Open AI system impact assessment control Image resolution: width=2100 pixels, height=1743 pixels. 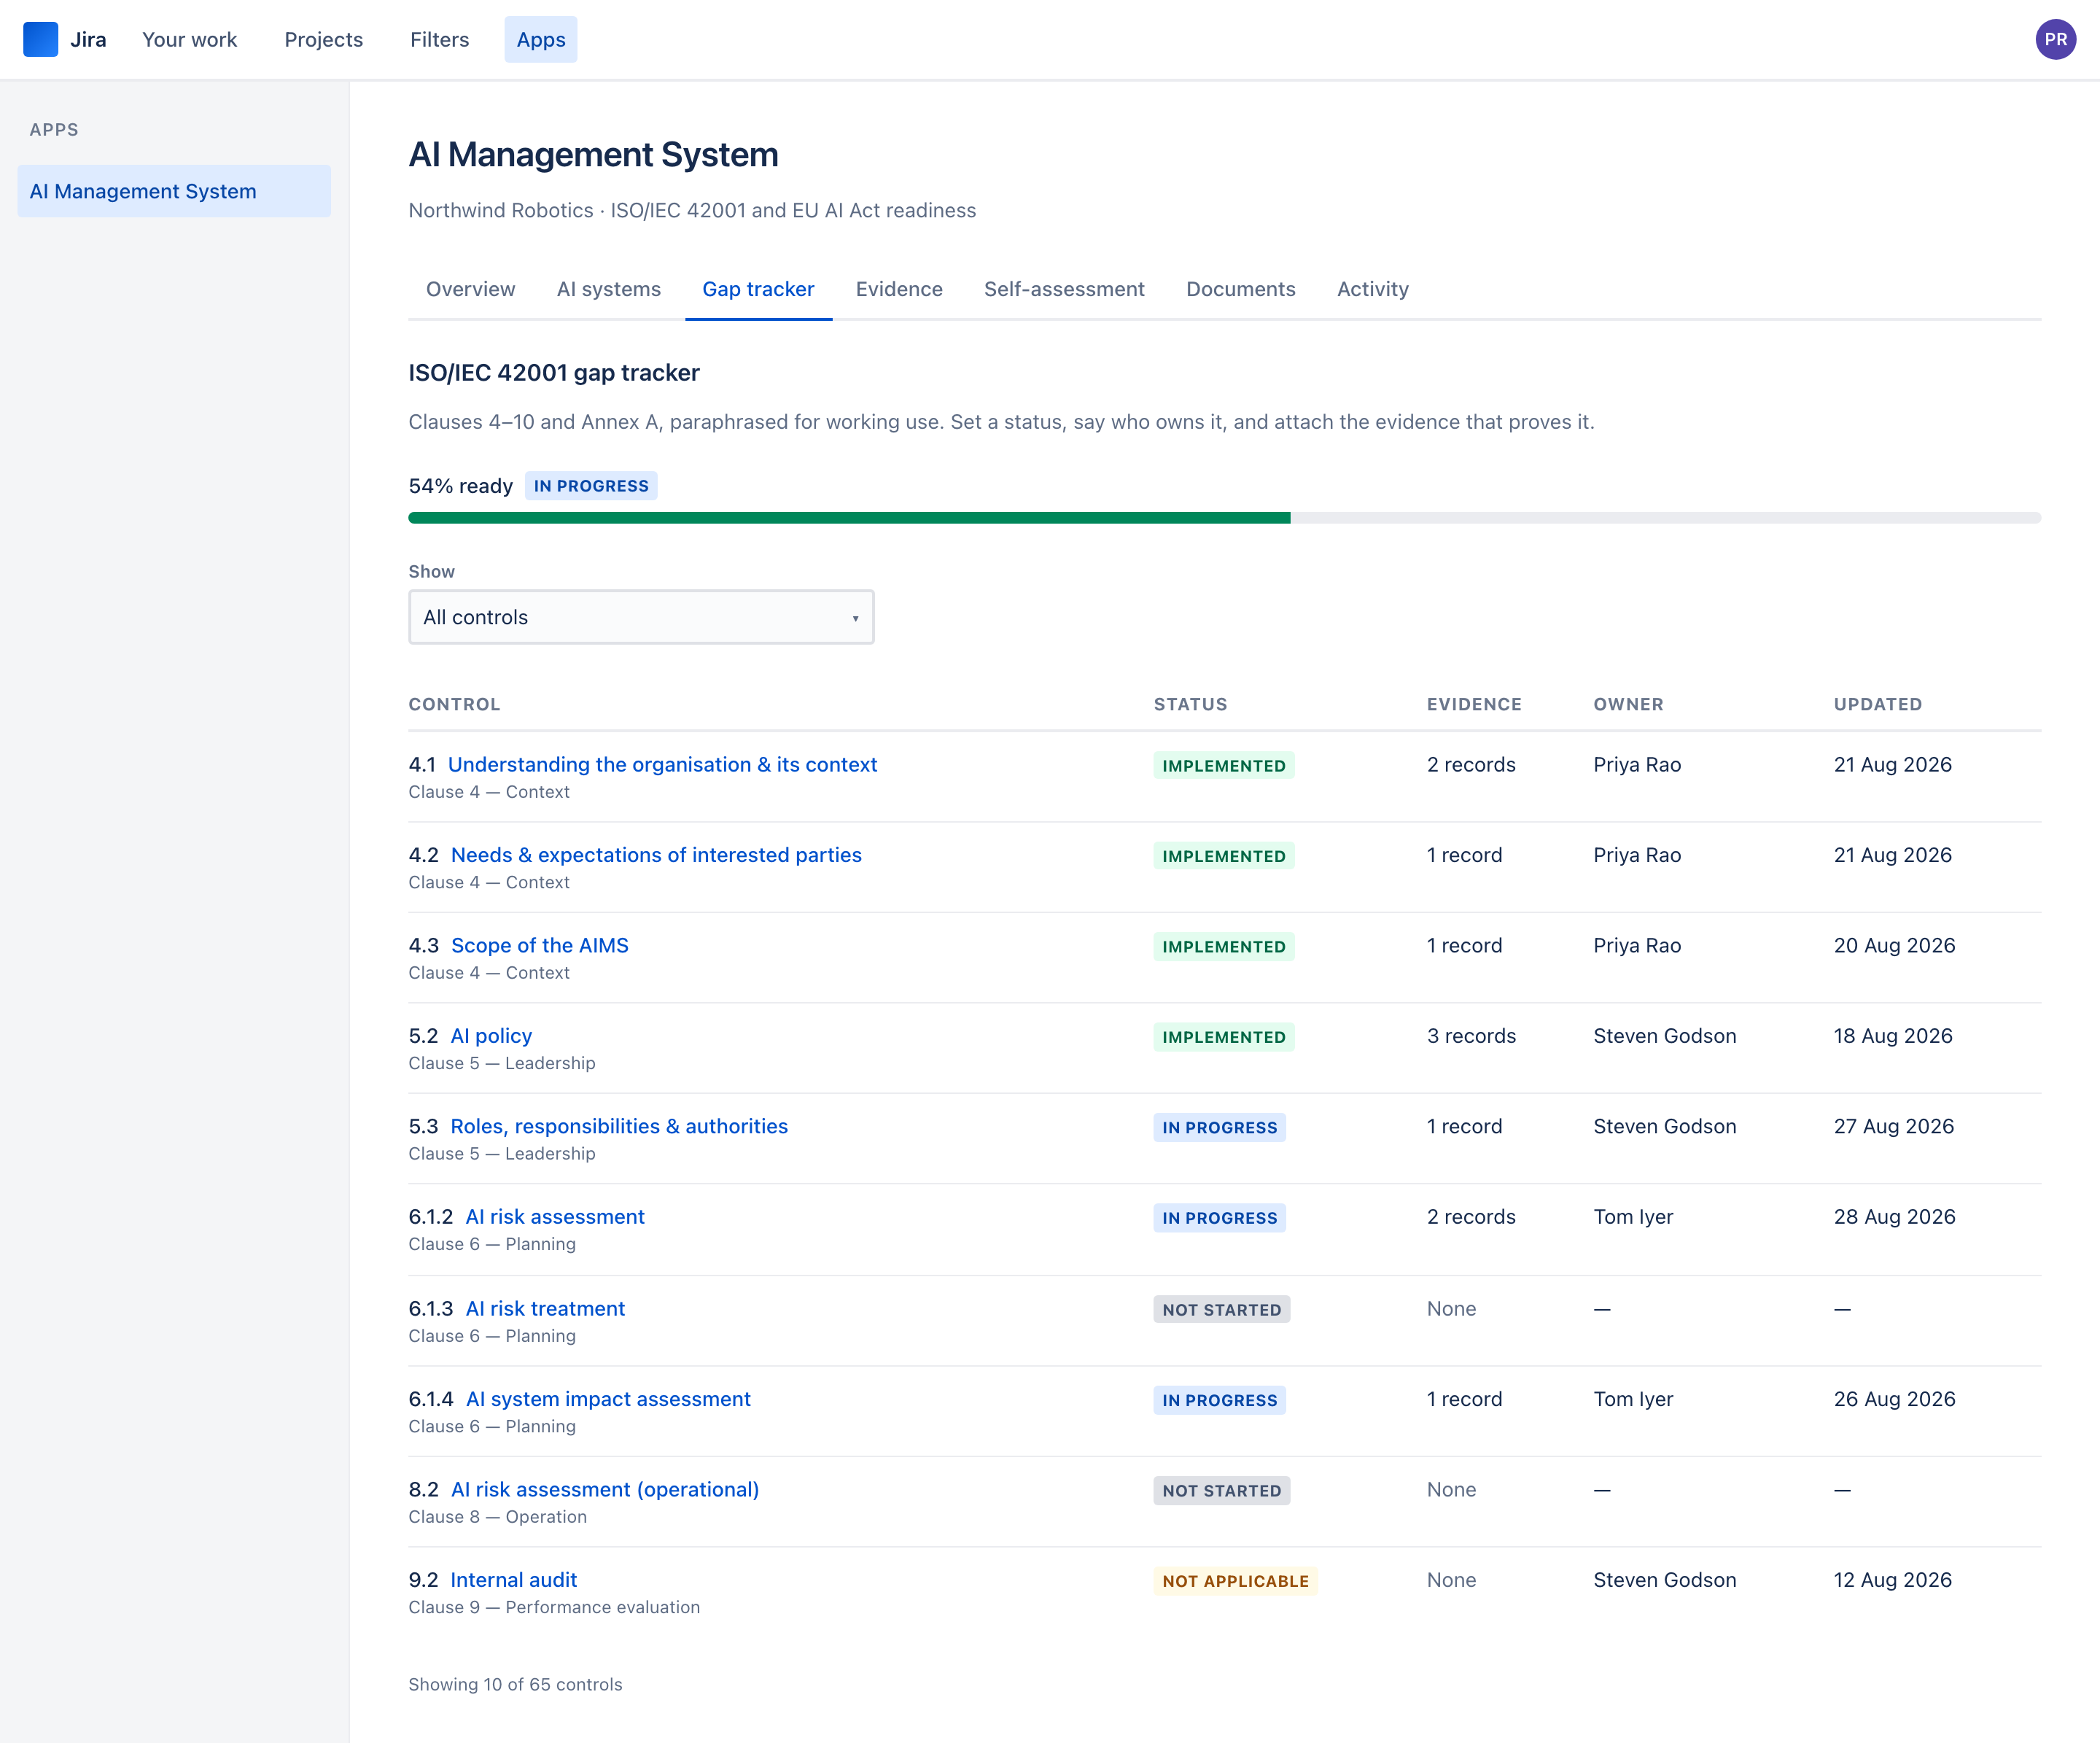[x=608, y=1399]
